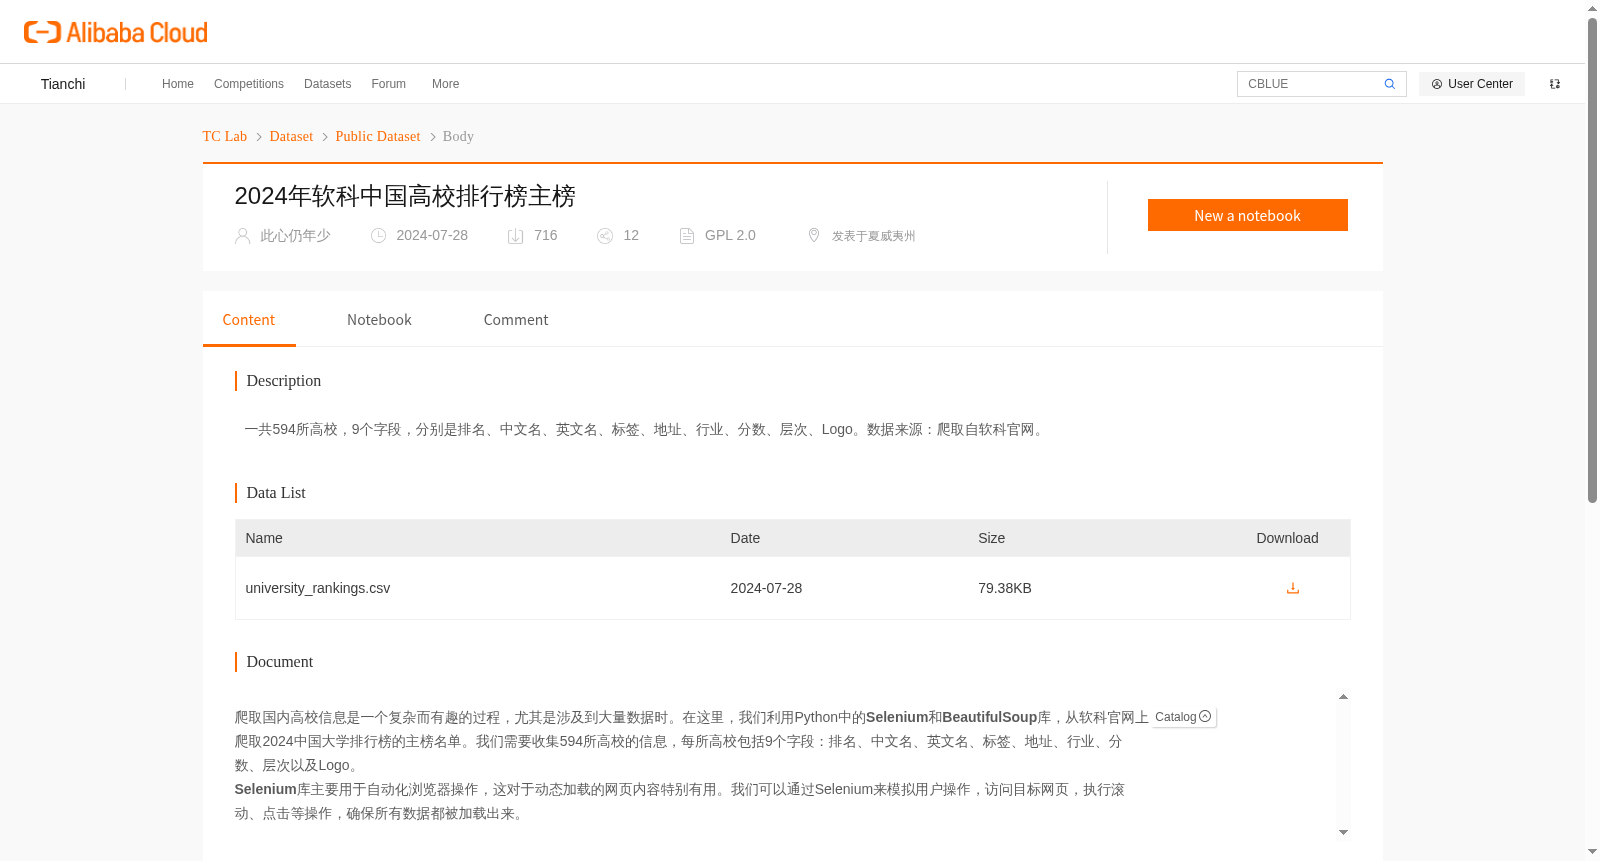The height and width of the screenshot is (861, 1600).
Task: Switch to the Comment tab
Action: pyautogui.click(x=516, y=320)
